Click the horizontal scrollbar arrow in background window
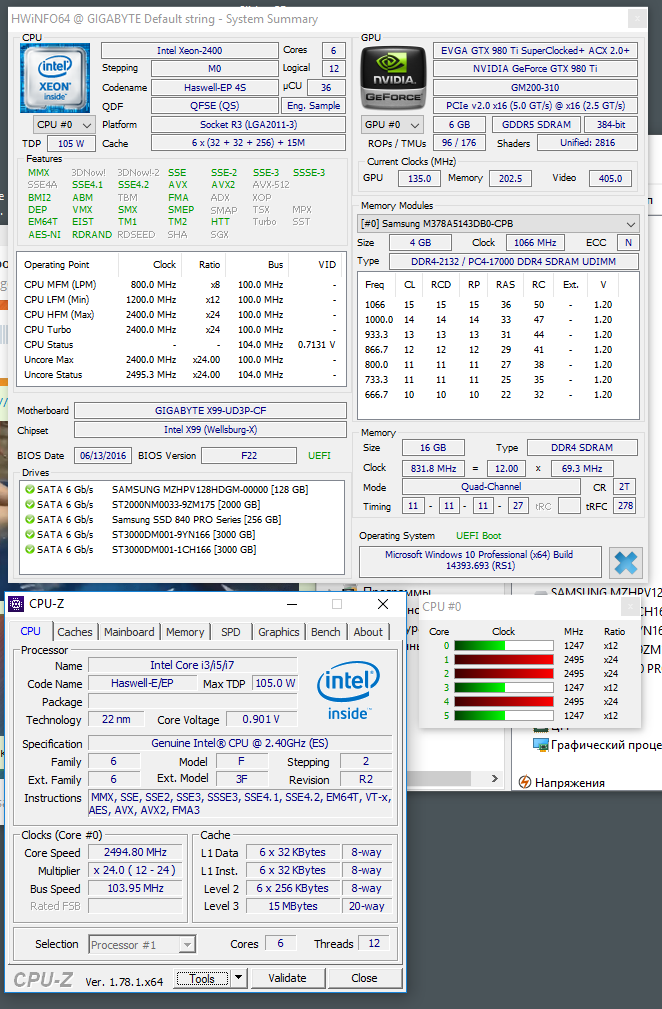This screenshot has width=662, height=1009. click(x=495, y=779)
